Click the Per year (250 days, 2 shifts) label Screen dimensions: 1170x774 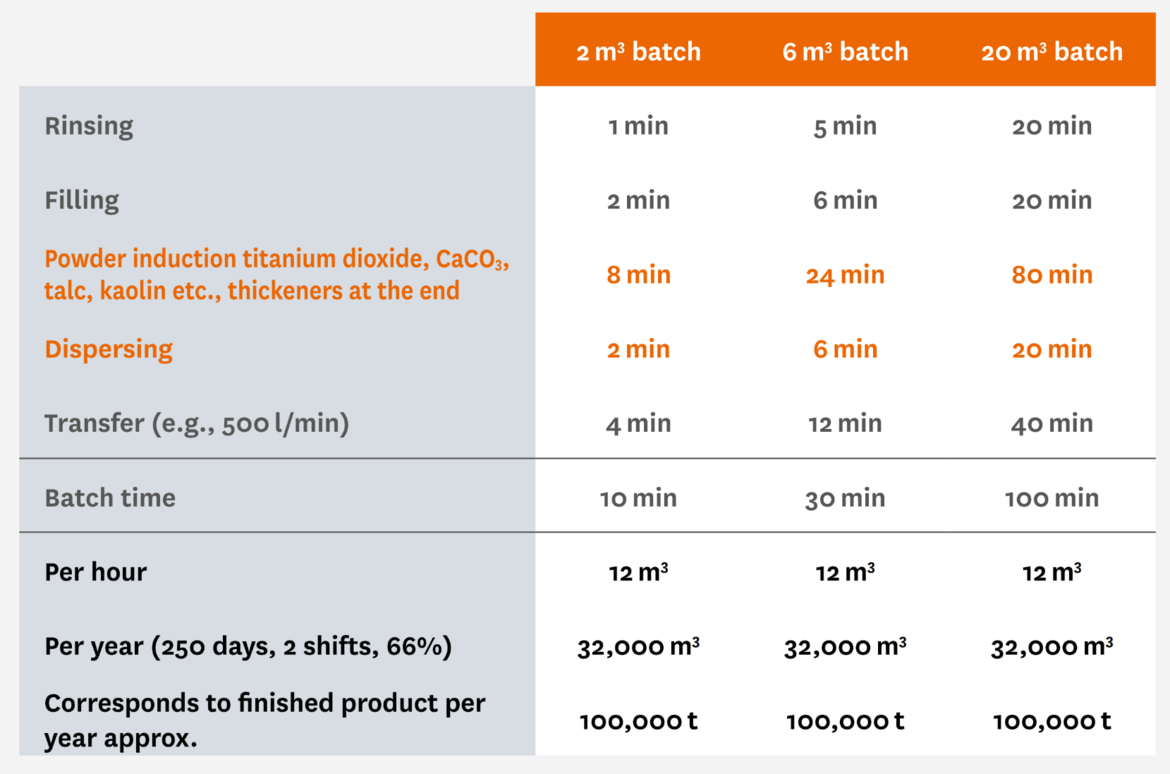tap(248, 646)
